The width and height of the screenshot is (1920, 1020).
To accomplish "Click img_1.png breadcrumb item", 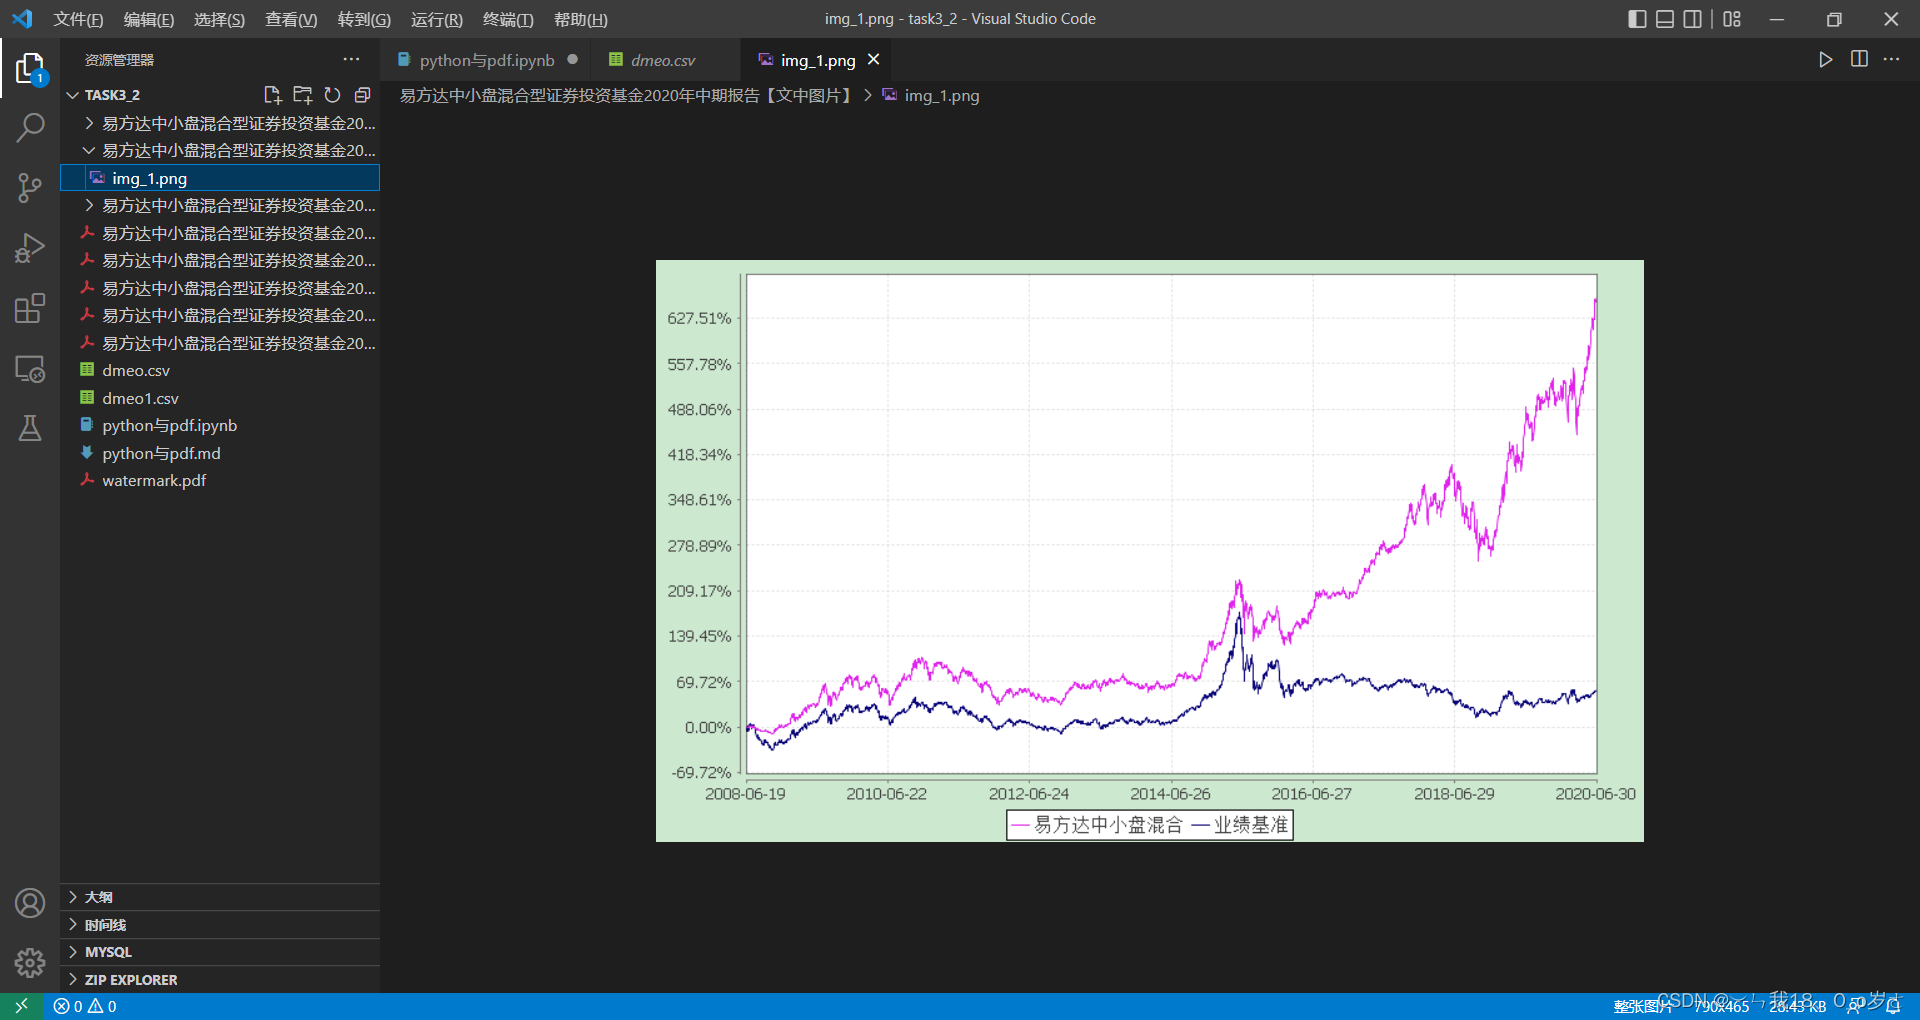I will [931, 96].
